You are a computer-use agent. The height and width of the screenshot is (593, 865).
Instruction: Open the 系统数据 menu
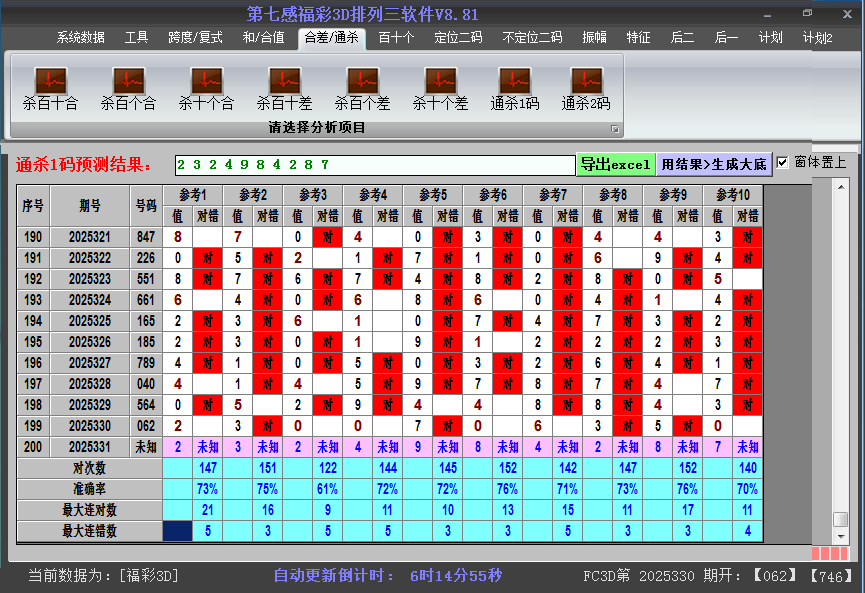point(80,38)
